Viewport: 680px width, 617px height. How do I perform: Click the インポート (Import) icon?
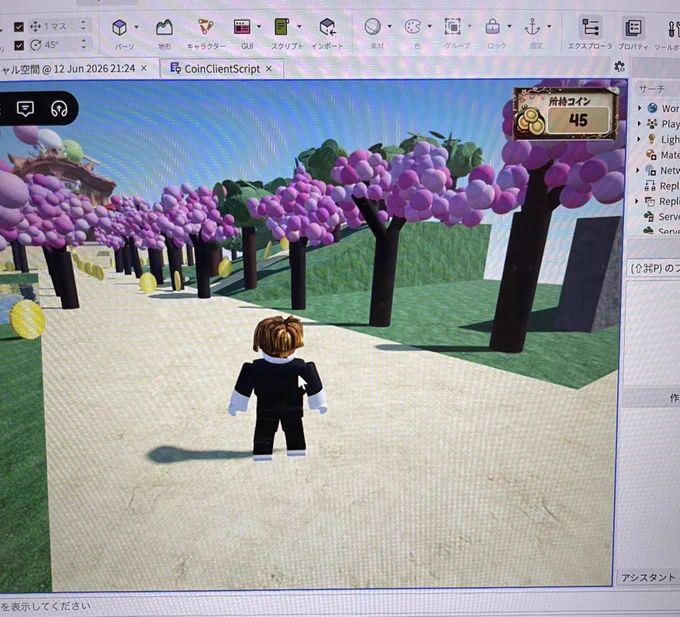click(x=327, y=27)
